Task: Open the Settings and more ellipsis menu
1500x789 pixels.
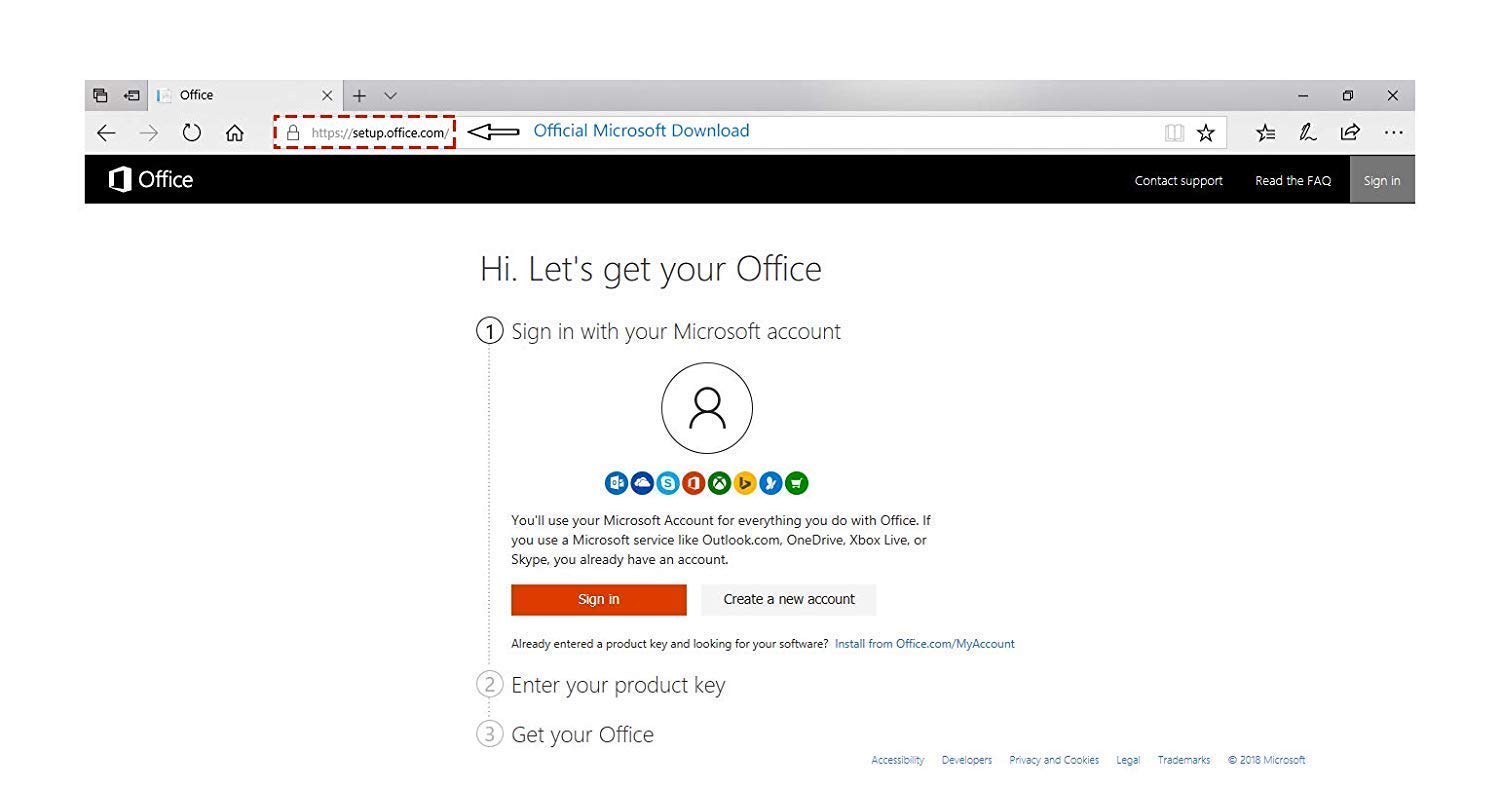Action: click(x=1393, y=133)
